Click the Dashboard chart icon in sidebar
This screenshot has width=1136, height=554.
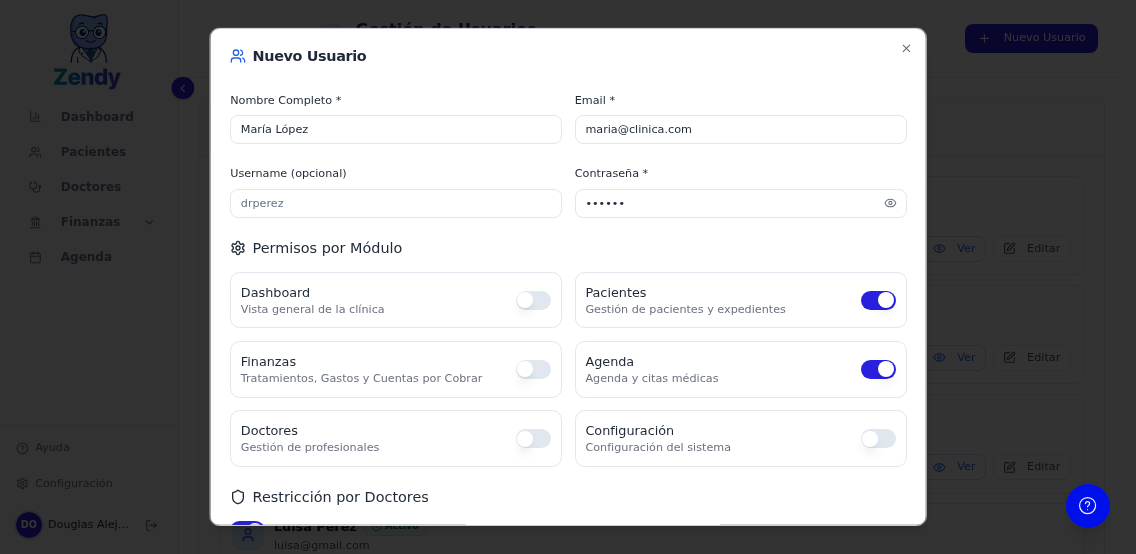click(x=36, y=117)
